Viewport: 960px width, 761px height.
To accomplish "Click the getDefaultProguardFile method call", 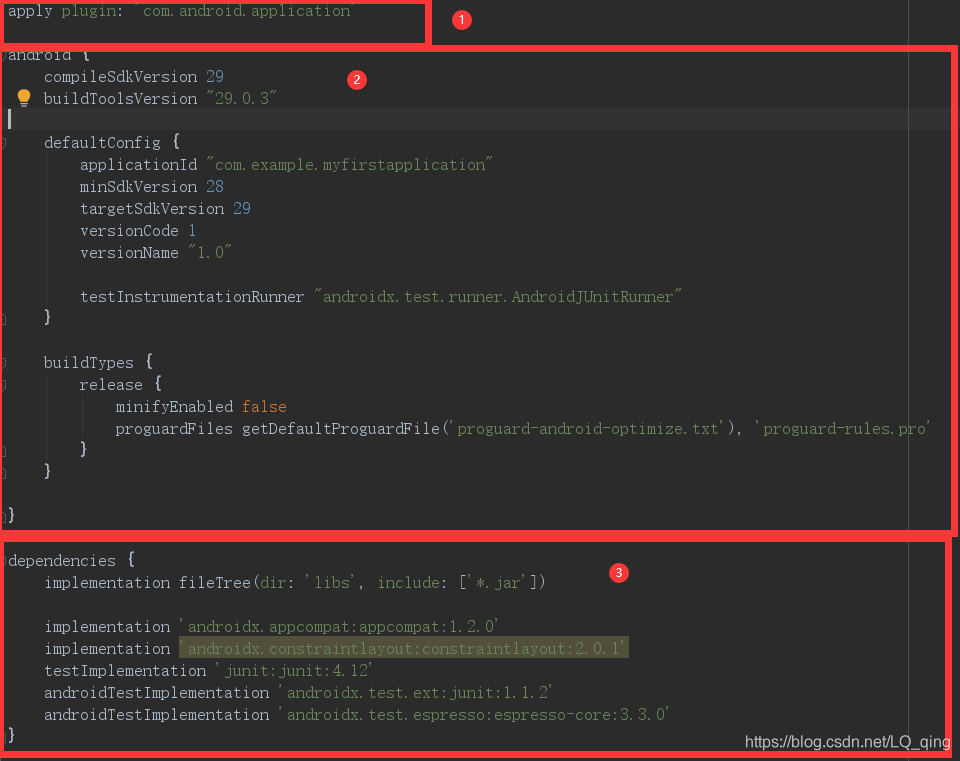I will click(341, 429).
